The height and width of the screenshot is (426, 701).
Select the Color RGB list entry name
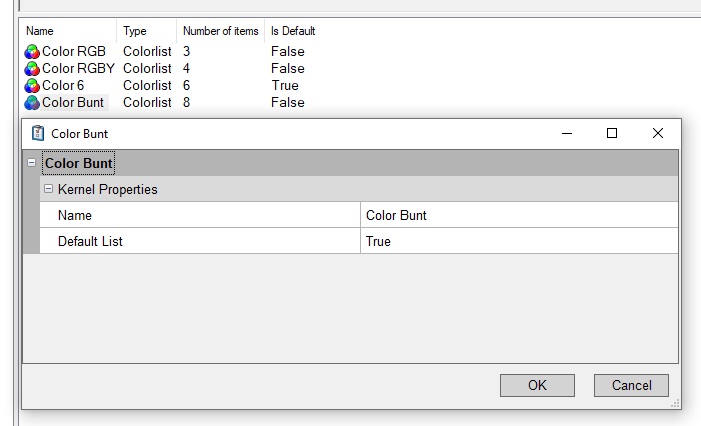point(74,52)
